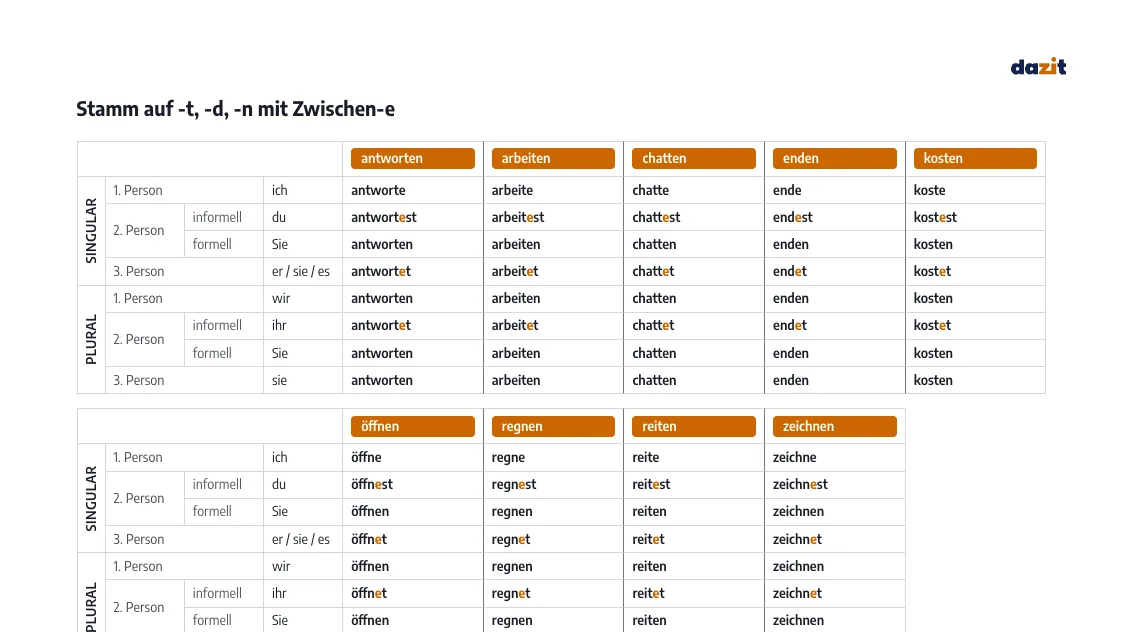
Task: Click the cell arbeitet in er/sie/es row
Action: pyautogui.click(x=514, y=272)
